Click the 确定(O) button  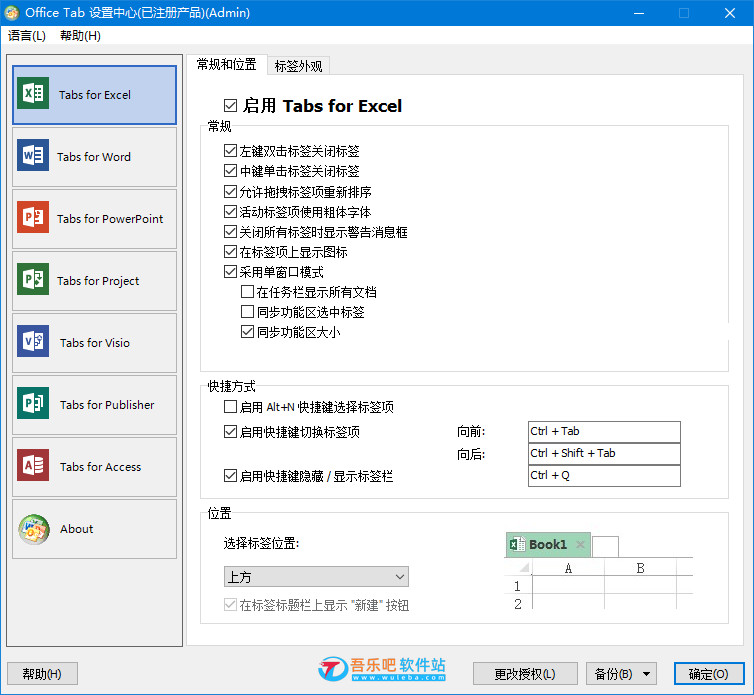tap(709, 674)
